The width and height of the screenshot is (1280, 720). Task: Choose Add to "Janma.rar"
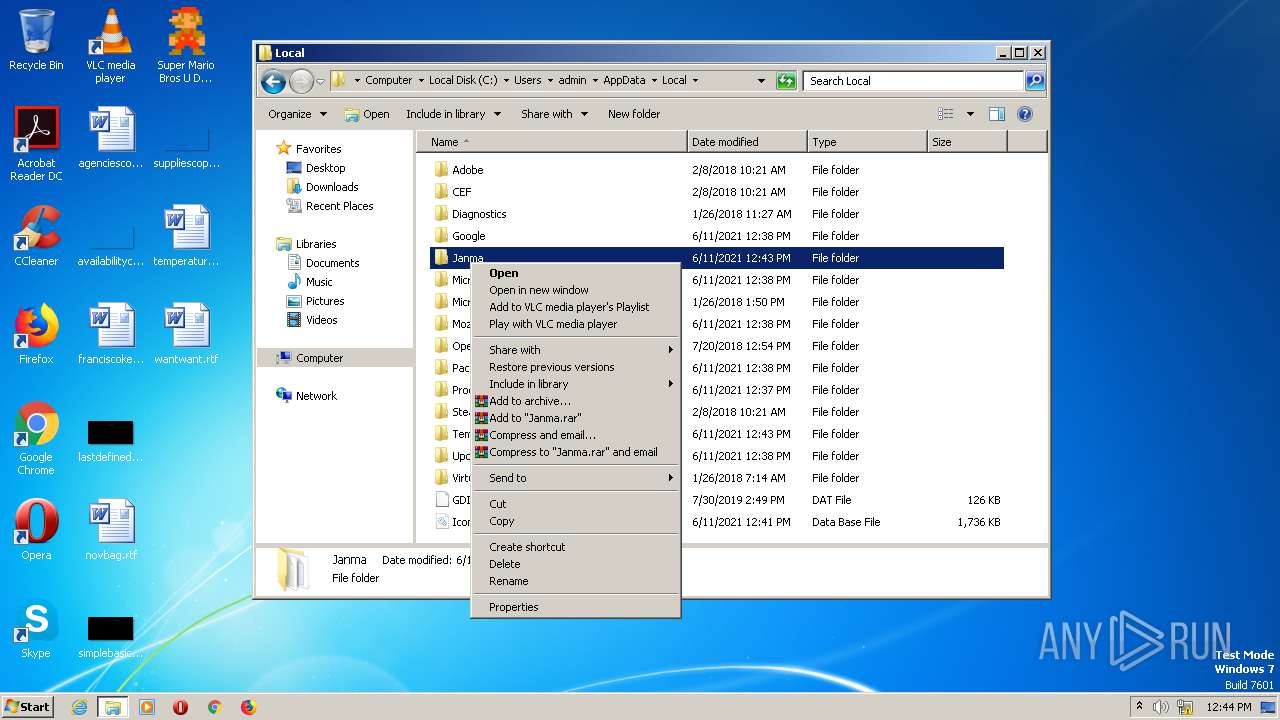coord(576,418)
